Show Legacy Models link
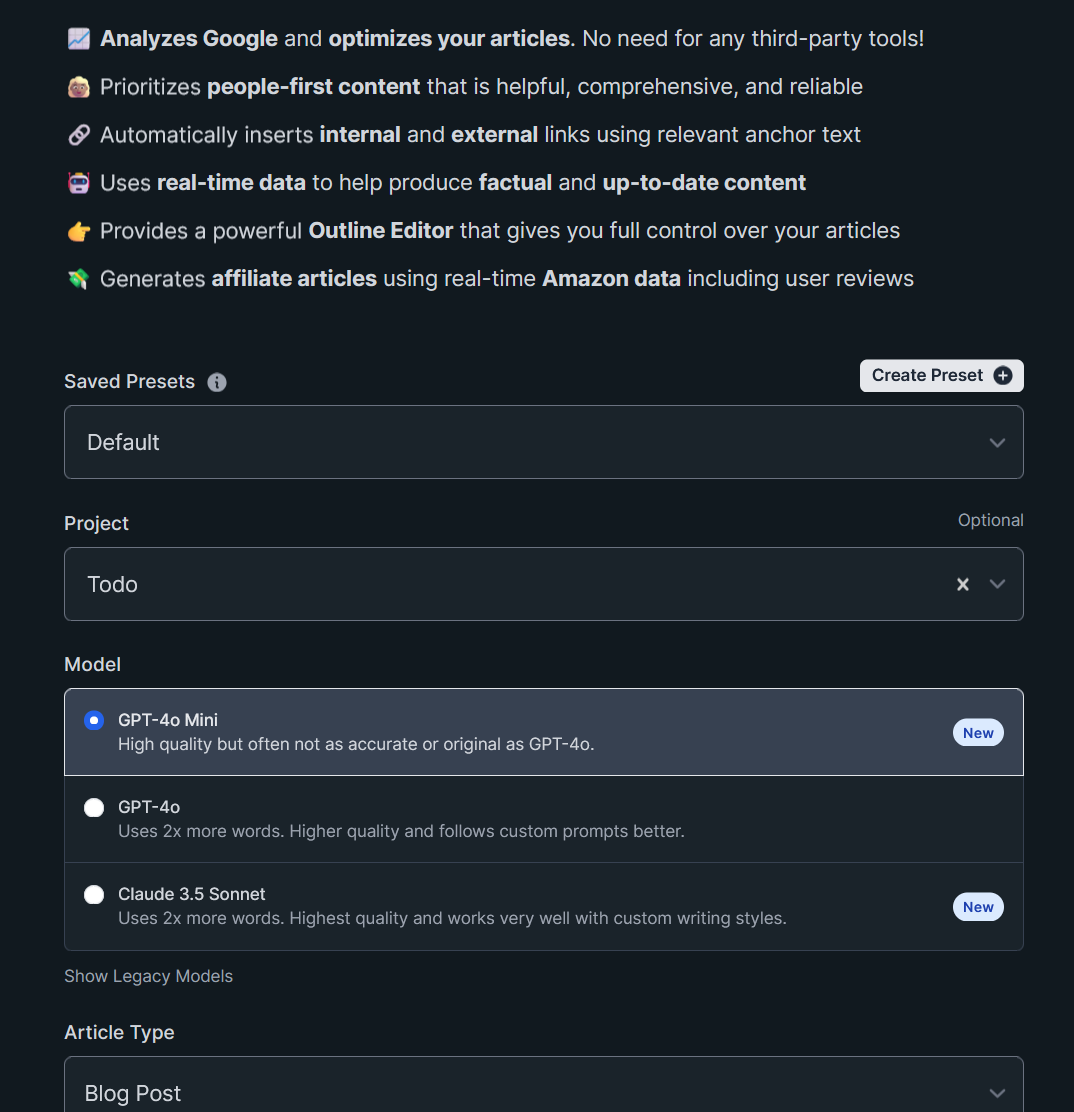 (148, 976)
